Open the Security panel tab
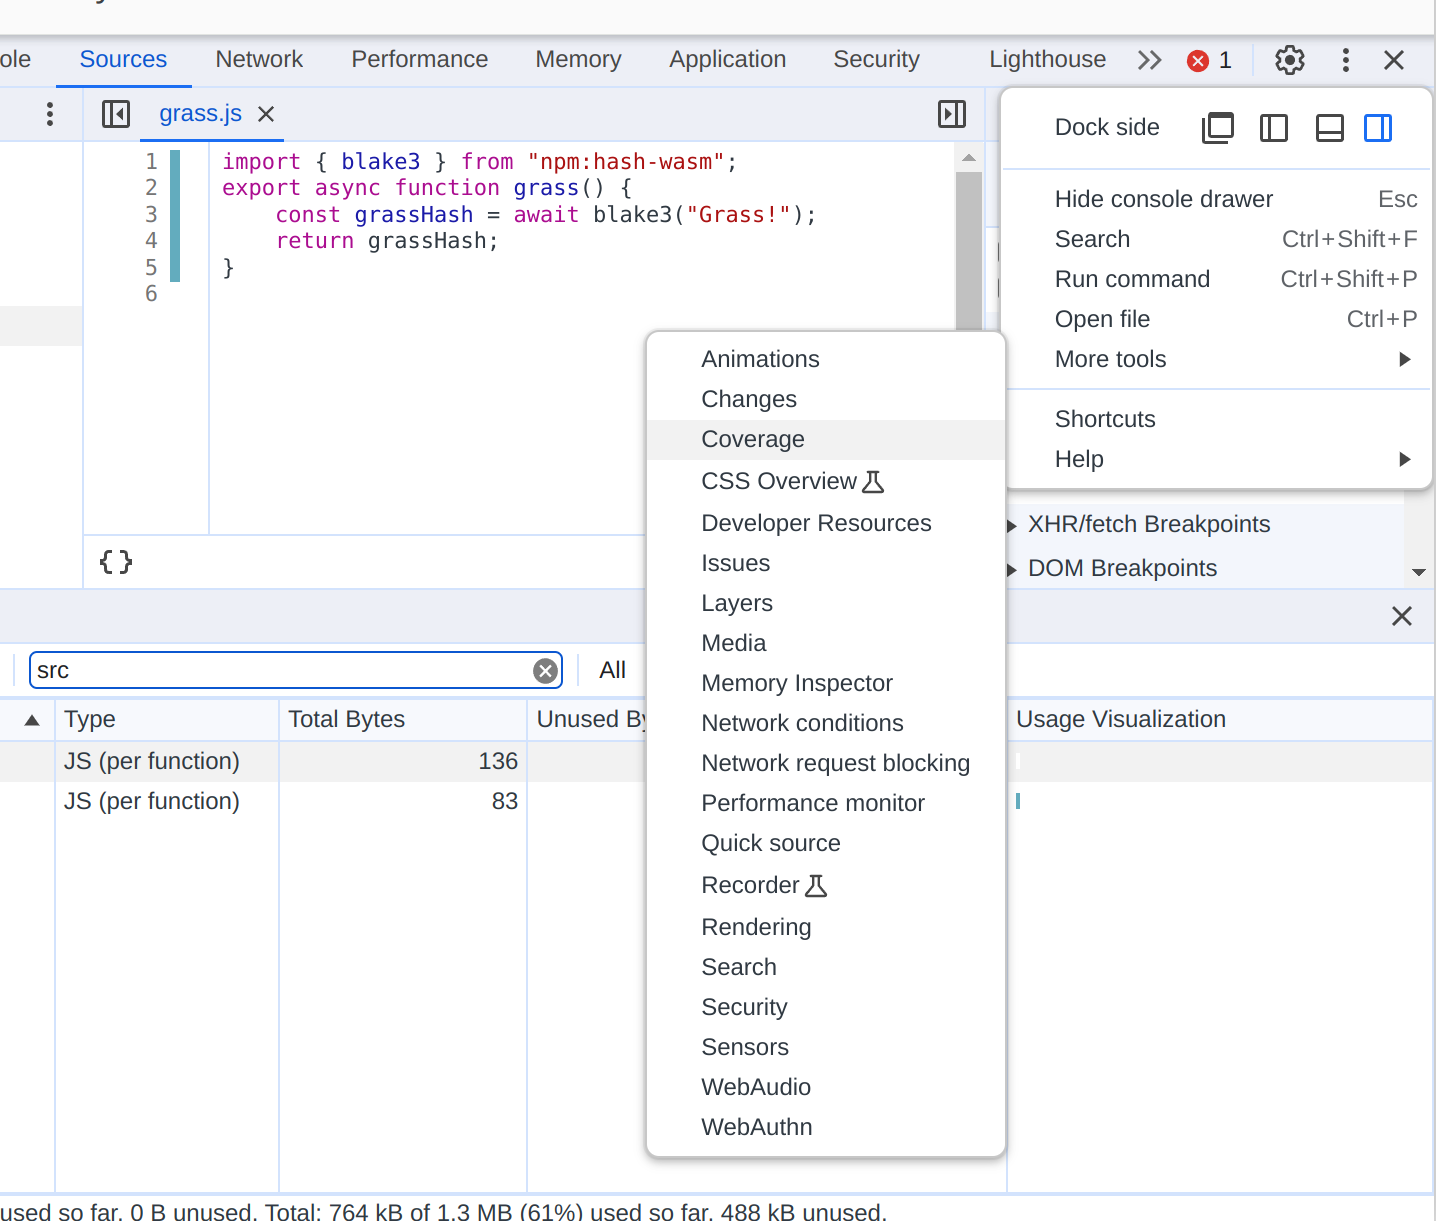Image resolution: width=1436 pixels, height=1221 pixels. (x=876, y=60)
